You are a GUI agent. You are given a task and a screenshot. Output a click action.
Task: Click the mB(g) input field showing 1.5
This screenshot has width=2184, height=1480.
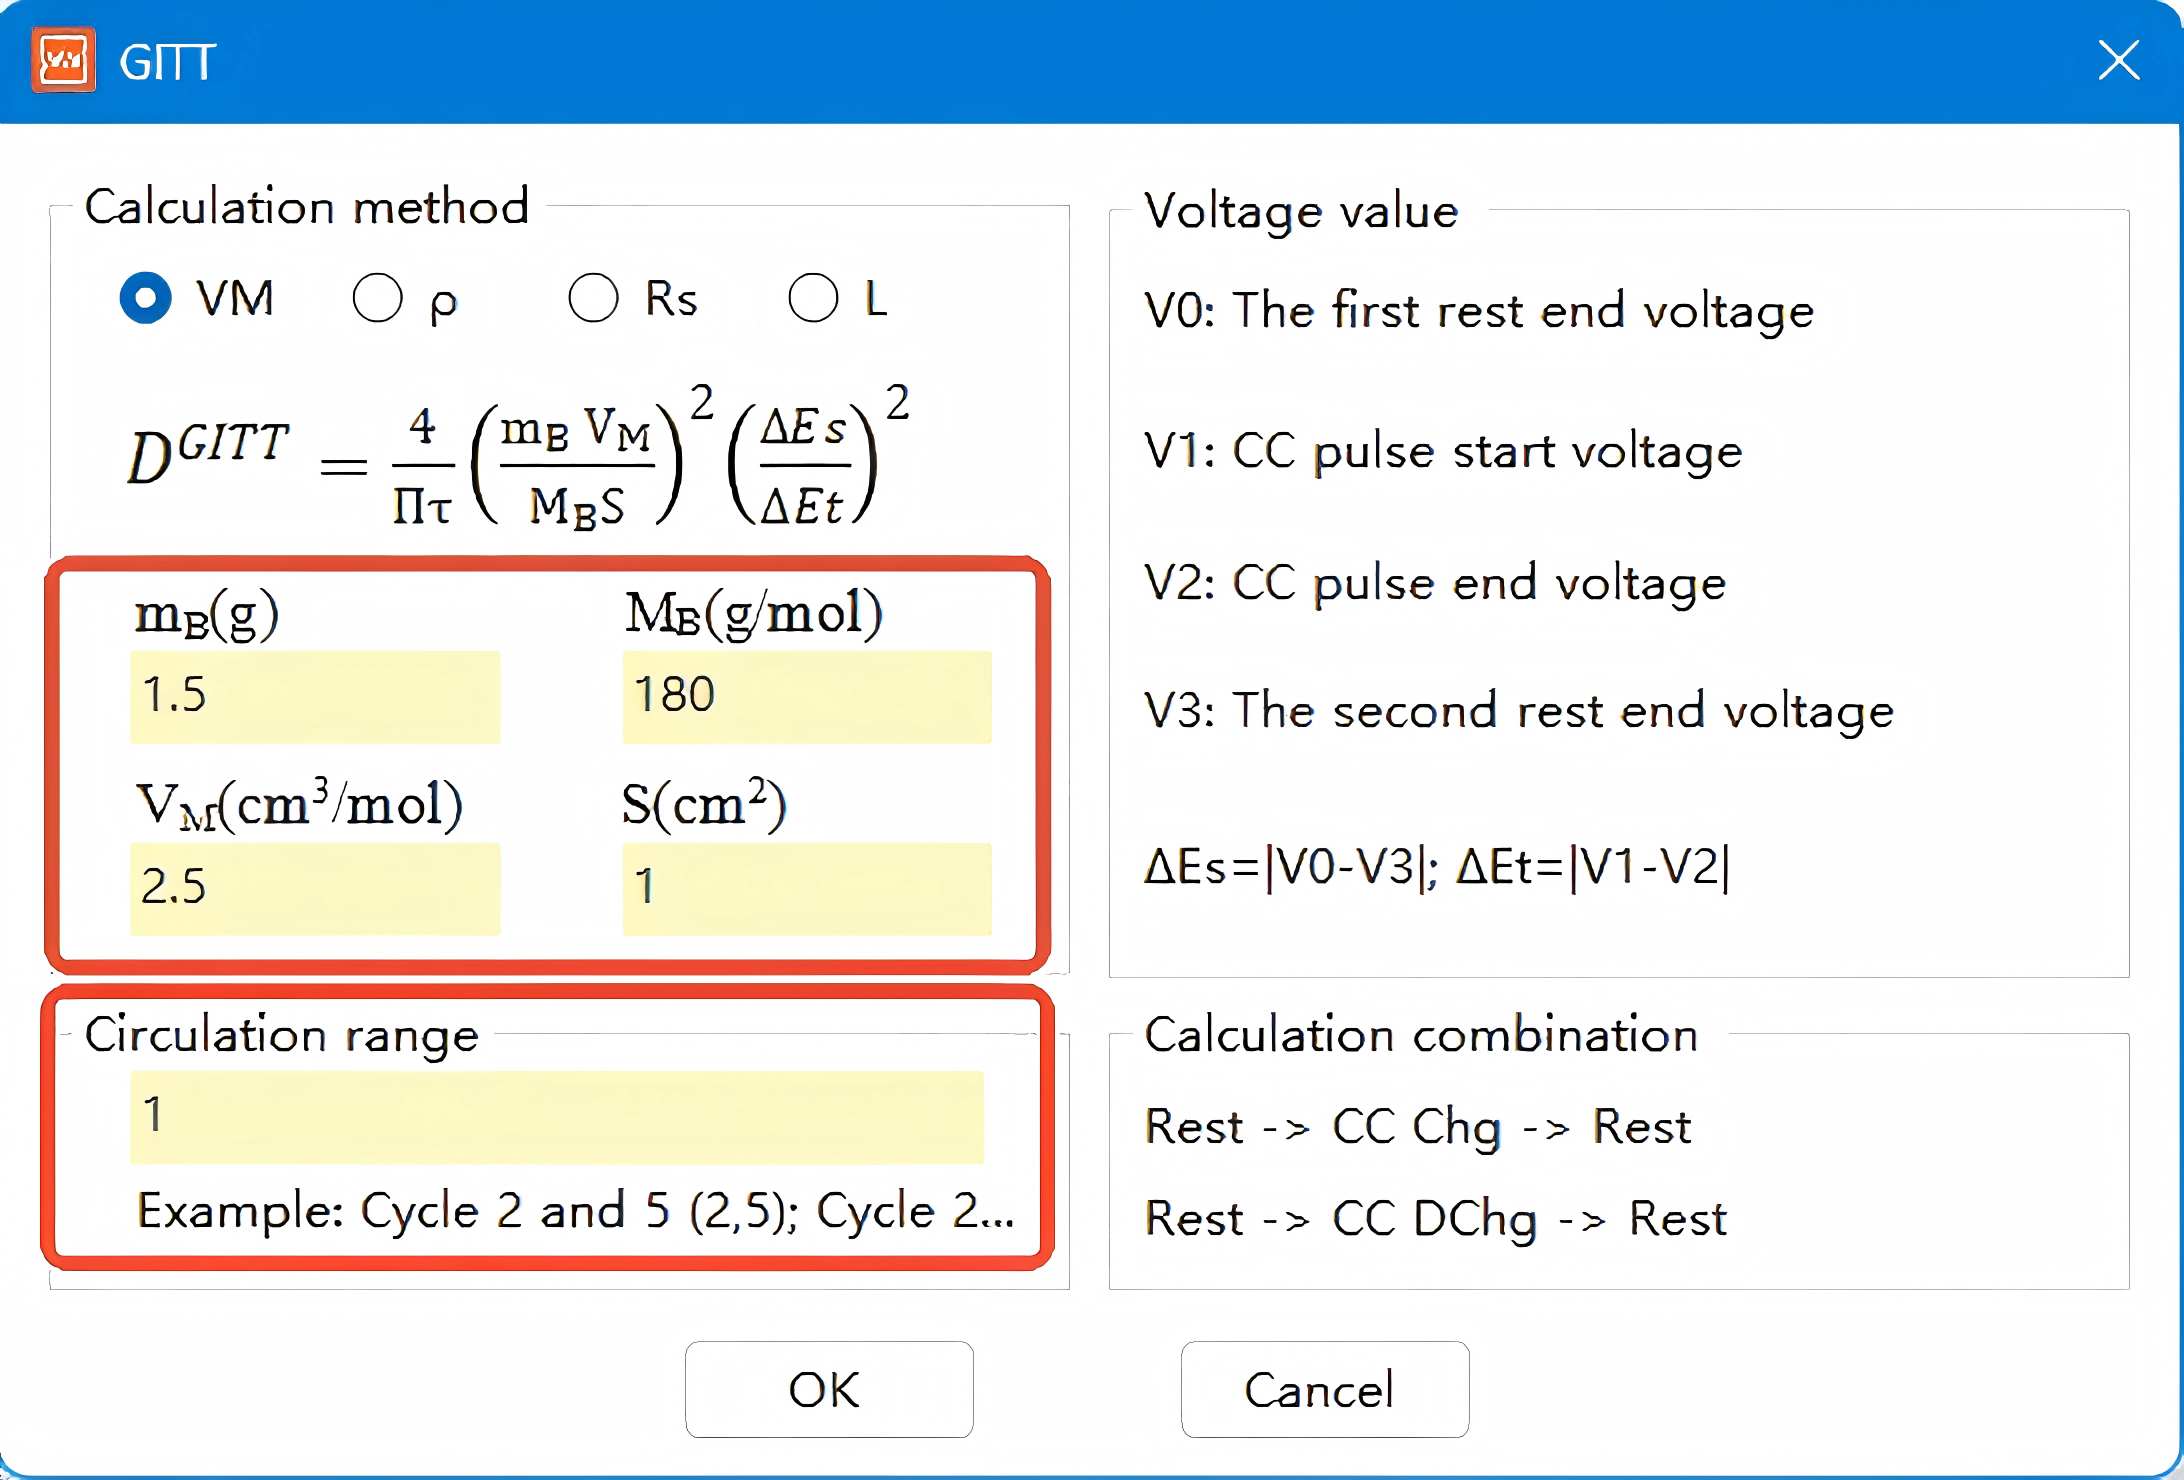point(315,697)
